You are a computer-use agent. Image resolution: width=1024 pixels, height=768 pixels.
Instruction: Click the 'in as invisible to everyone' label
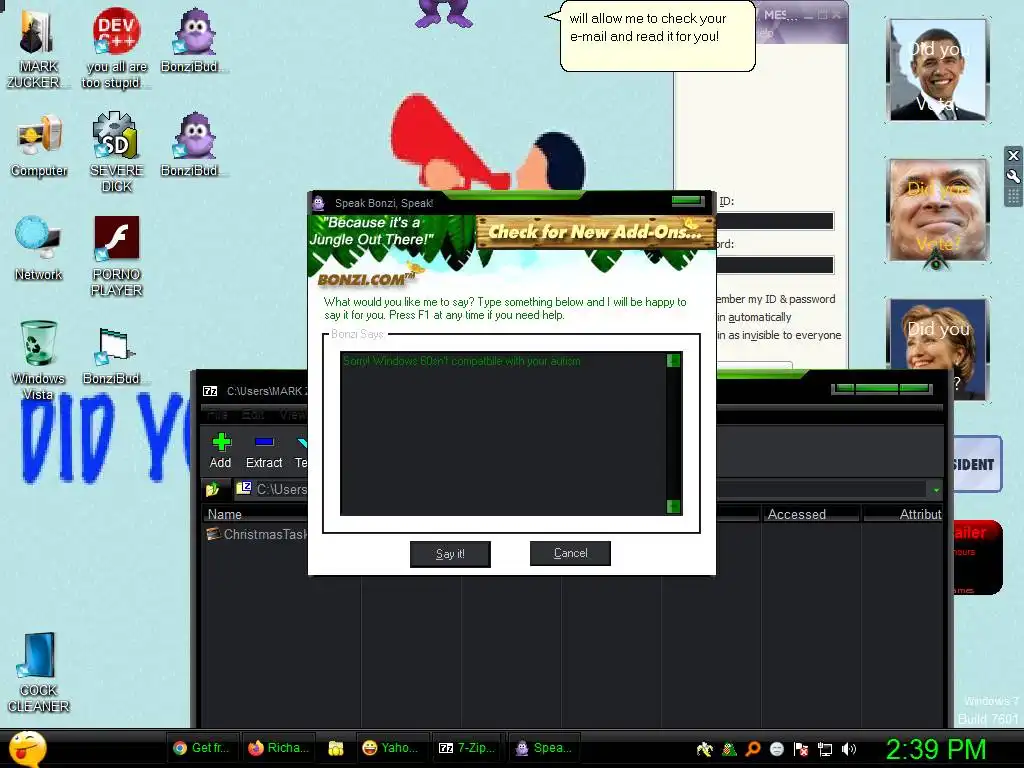779,335
